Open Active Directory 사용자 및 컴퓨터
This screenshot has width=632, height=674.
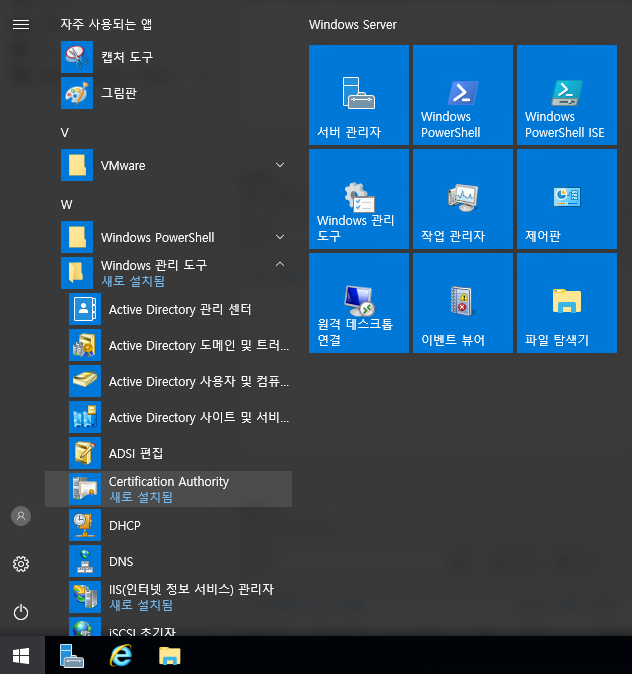pyautogui.click(x=169, y=381)
